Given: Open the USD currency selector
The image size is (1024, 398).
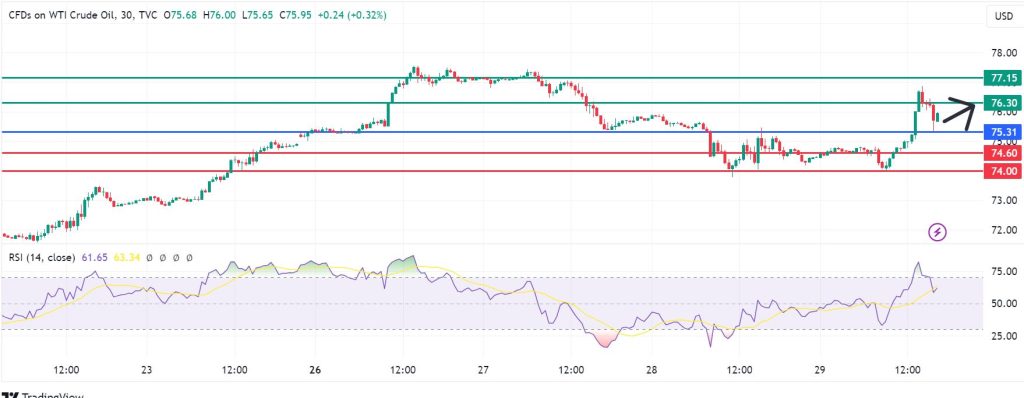Looking at the screenshot, I should pos(1003,16).
